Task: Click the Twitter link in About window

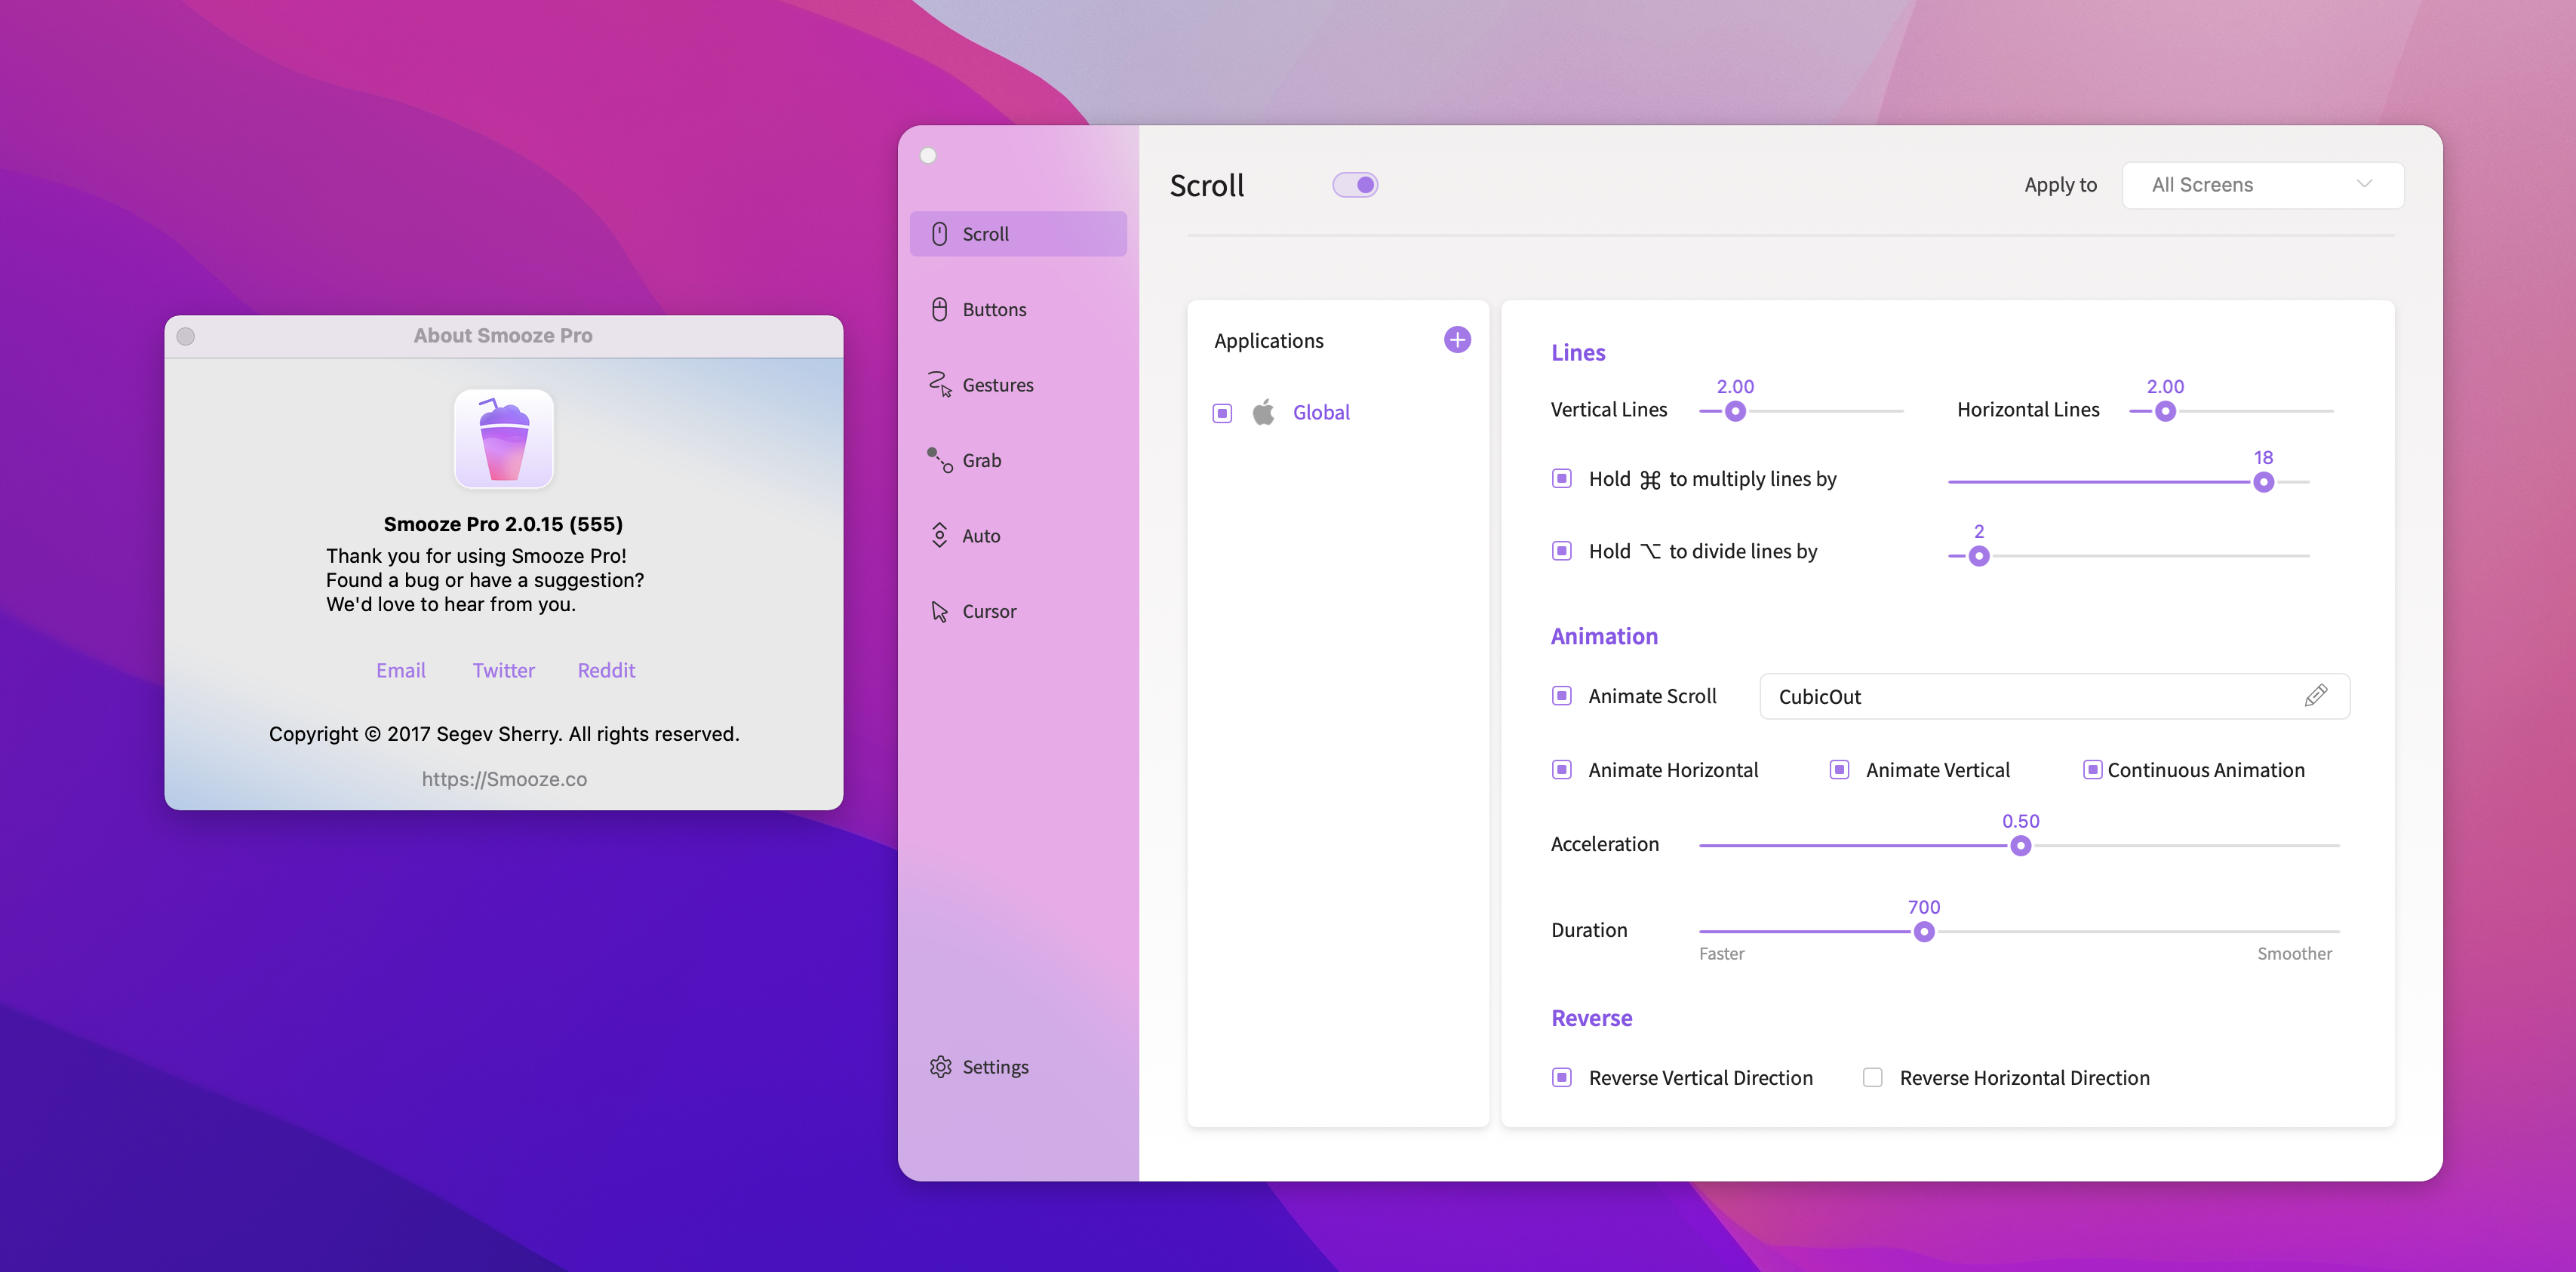Action: coord(503,669)
